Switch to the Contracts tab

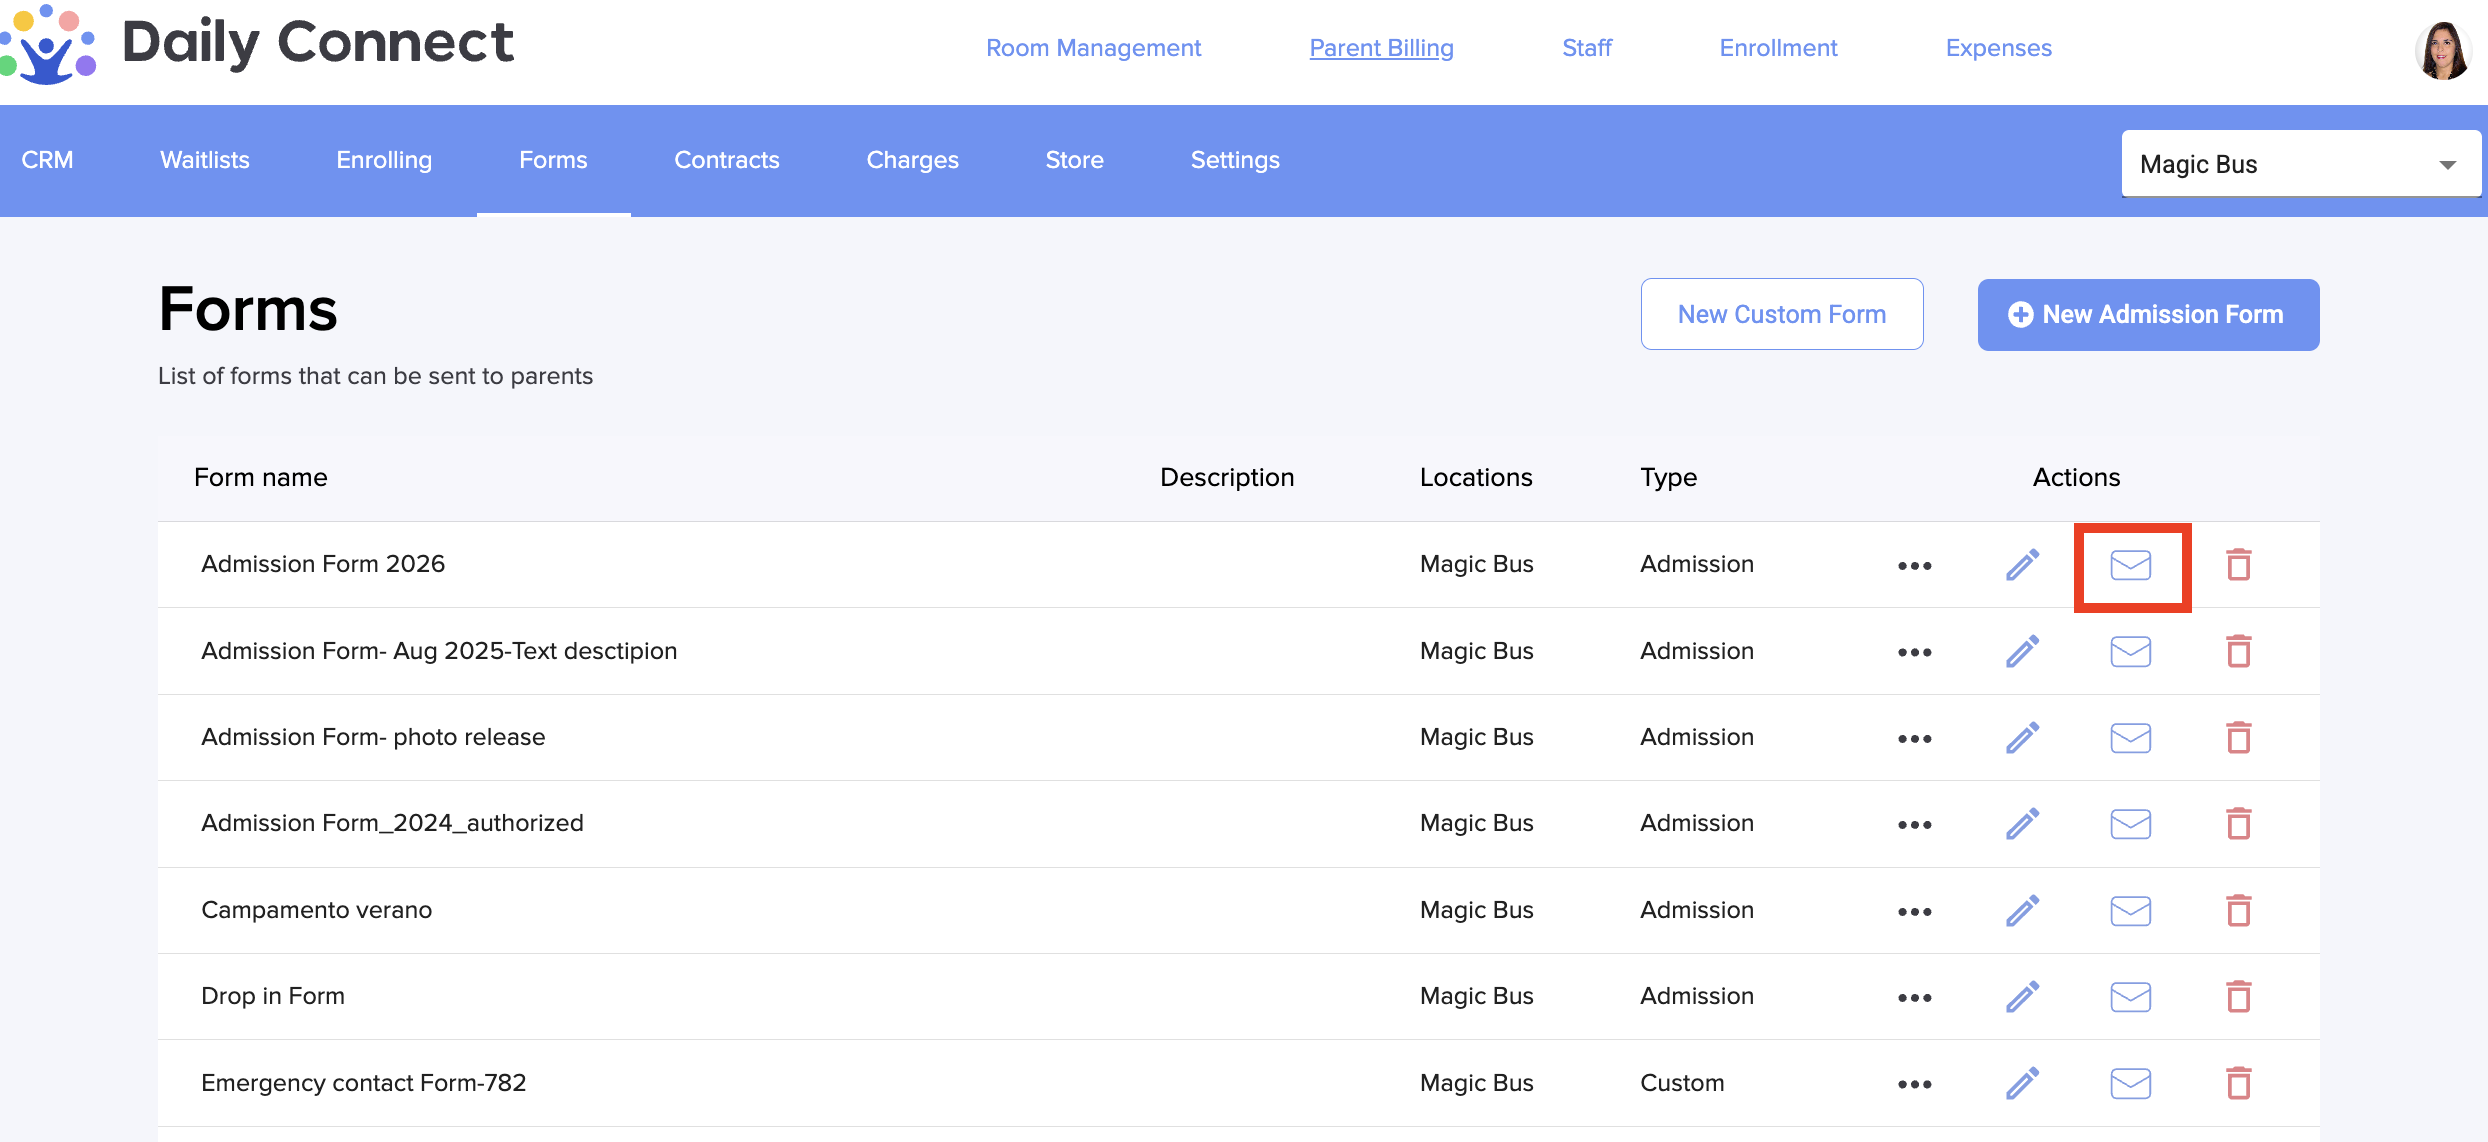(726, 160)
